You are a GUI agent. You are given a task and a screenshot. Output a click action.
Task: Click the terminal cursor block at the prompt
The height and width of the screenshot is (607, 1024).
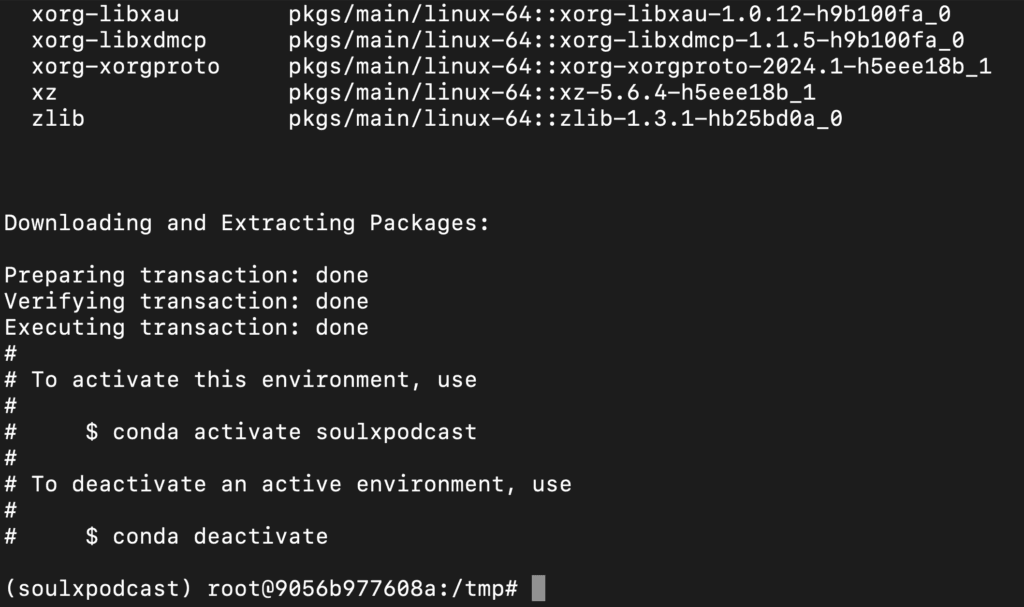tap(538, 588)
